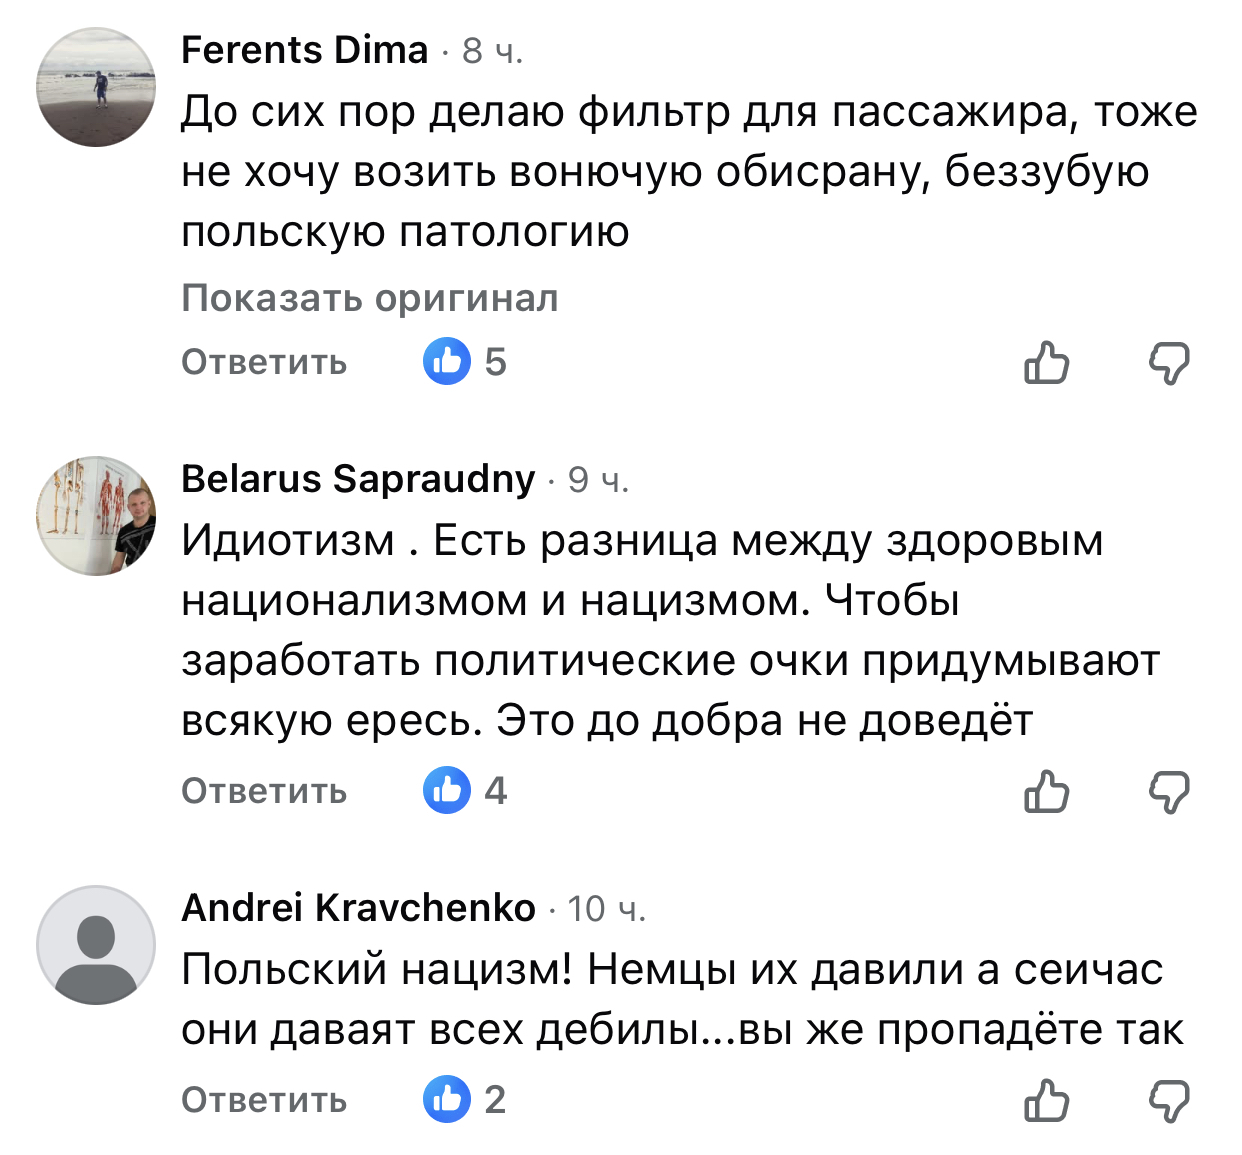The width and height of the screenshot is (1242, 1155).
Task: Downvote Andrei Kravchenko's comment
Action: [1168, 1101]
